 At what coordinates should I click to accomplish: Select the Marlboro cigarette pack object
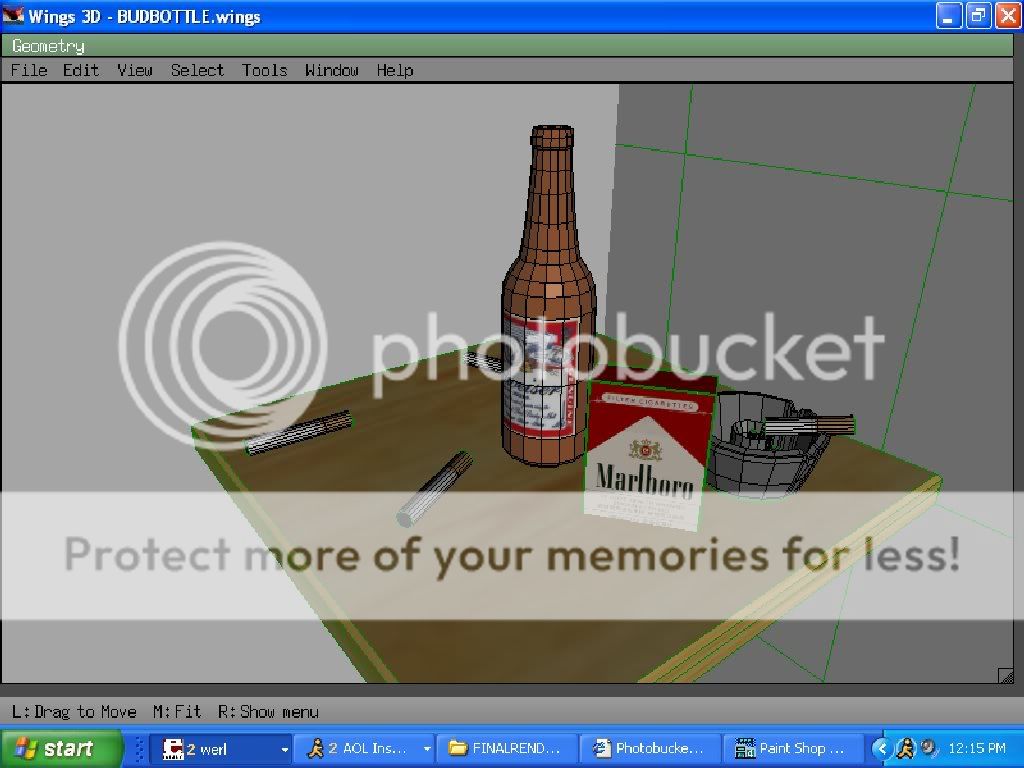(645, 455)
